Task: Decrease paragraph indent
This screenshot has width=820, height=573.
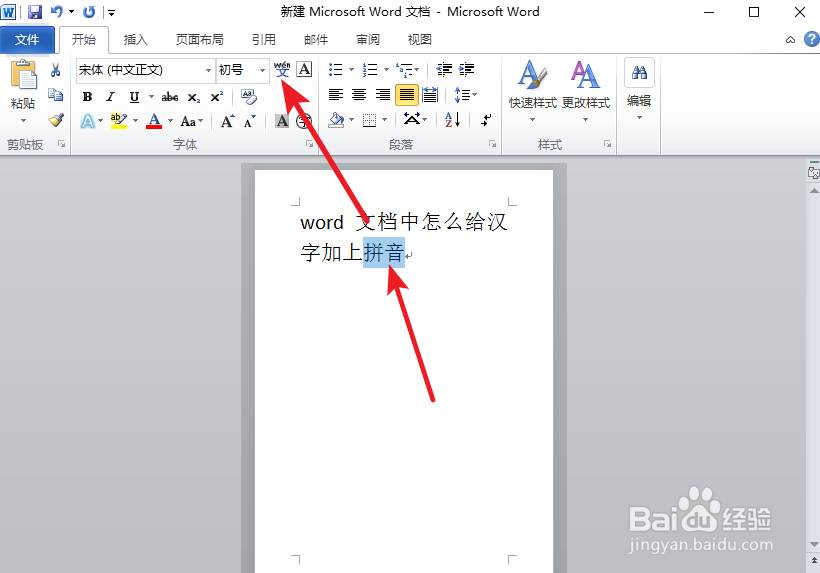Action: (444, 69)
